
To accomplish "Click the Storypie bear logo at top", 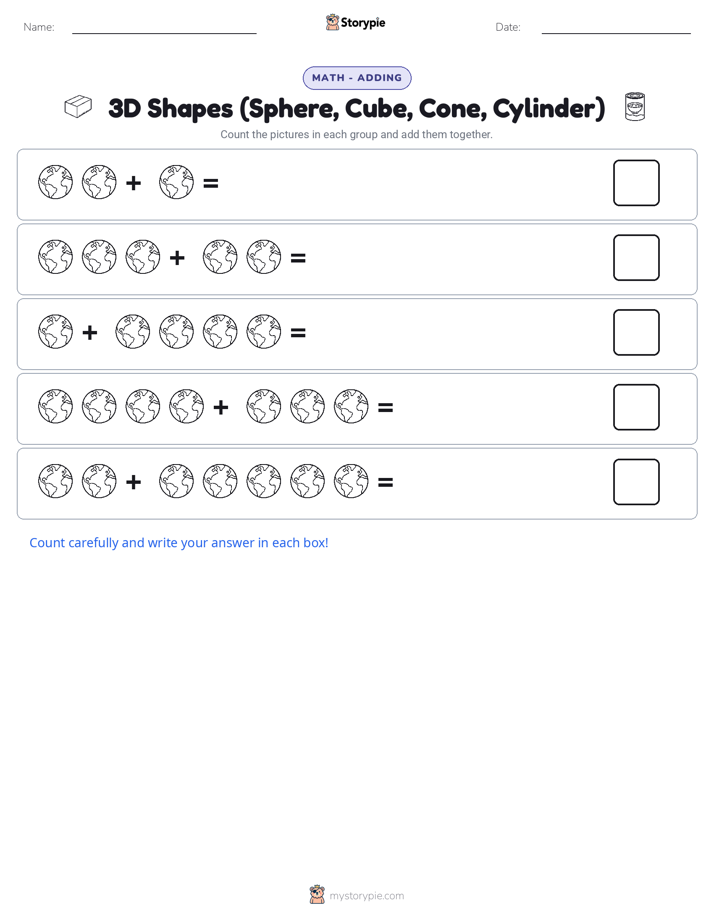I will (x=332, y=22).
